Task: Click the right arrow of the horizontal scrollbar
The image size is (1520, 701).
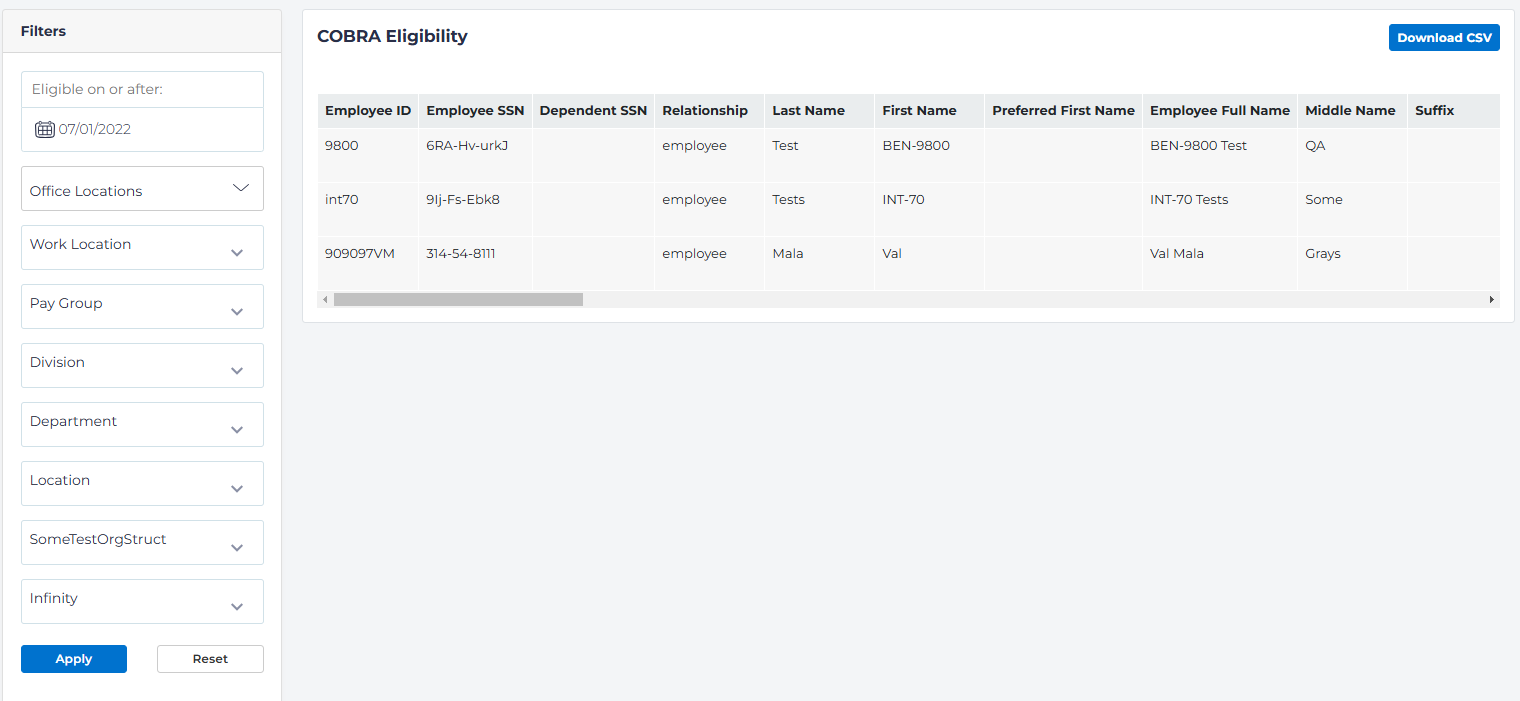Action: [x=1492, y=299]
